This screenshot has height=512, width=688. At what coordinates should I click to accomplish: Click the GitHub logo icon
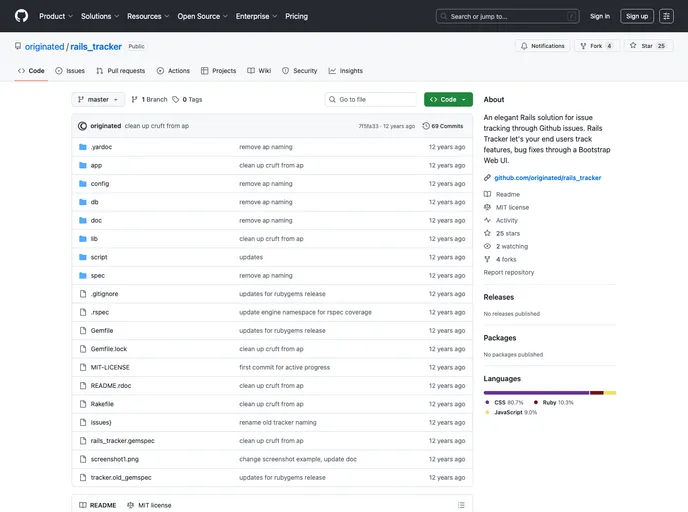[21, 16]
